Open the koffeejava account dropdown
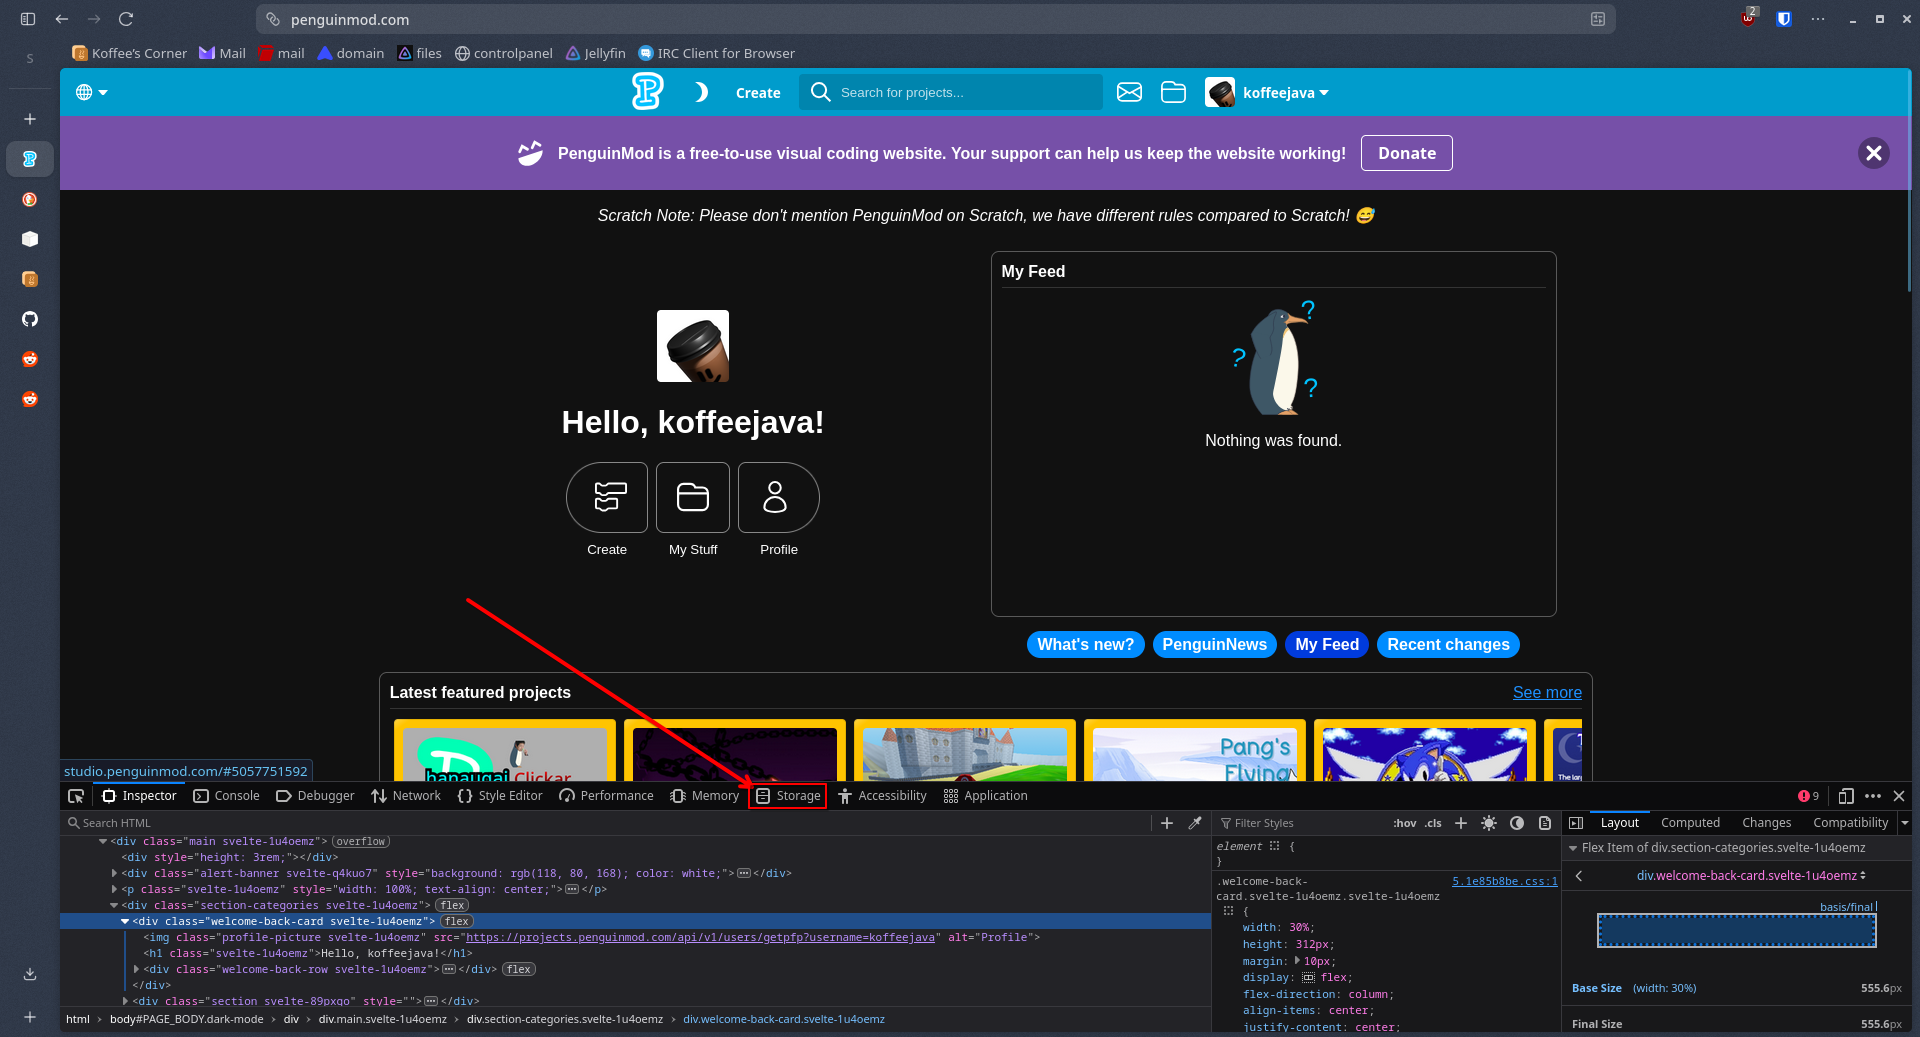This screenshot has height=1037, width=1920. pos(1267,92)
